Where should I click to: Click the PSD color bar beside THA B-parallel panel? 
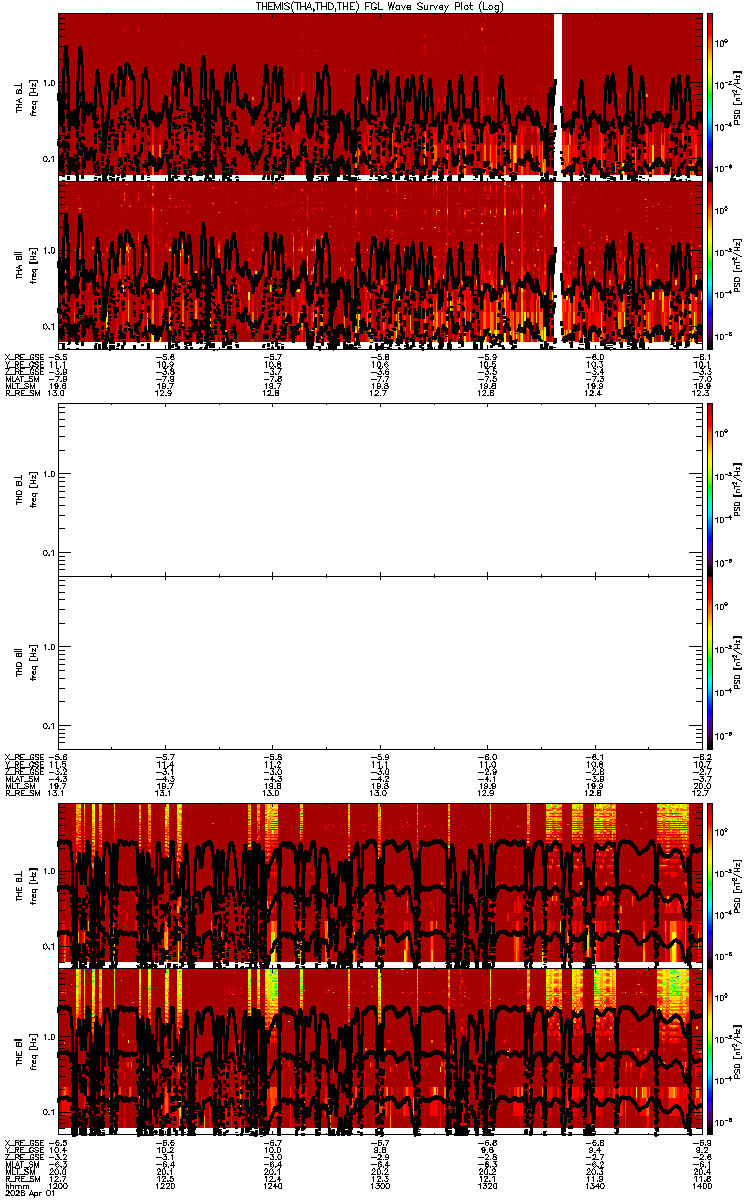[x=710, y=265]
